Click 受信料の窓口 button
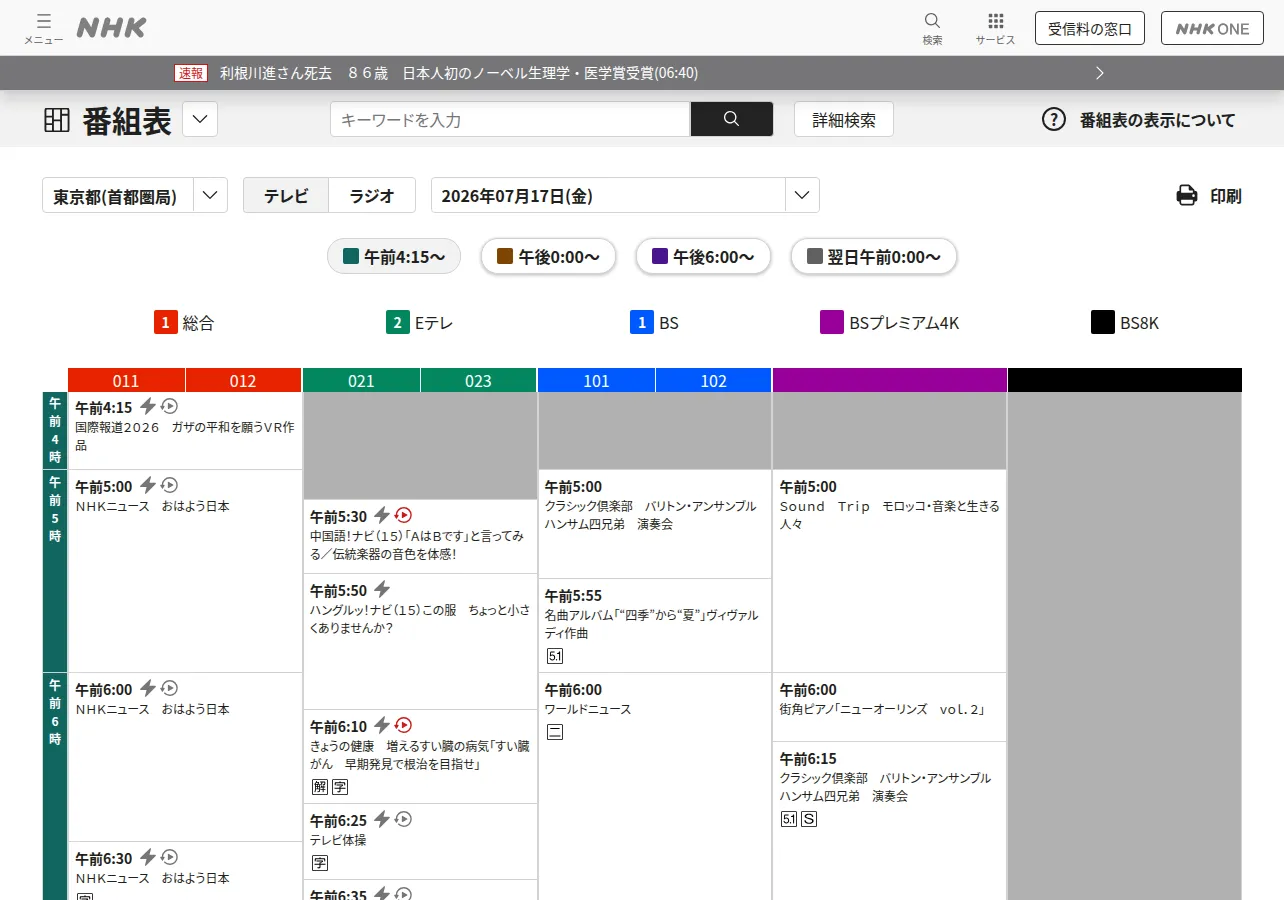 coord(1090,28)
